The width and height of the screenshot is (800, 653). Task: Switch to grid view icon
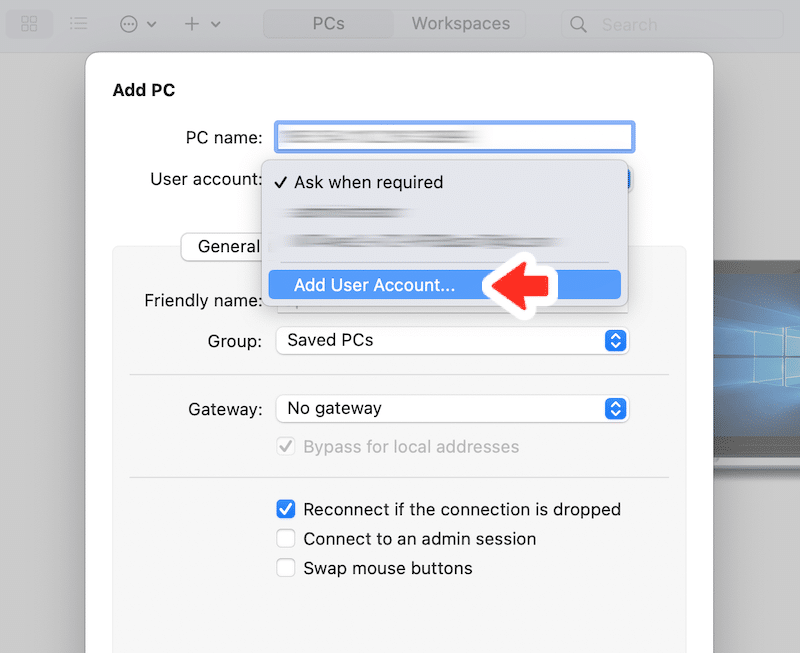coord(29,23)
